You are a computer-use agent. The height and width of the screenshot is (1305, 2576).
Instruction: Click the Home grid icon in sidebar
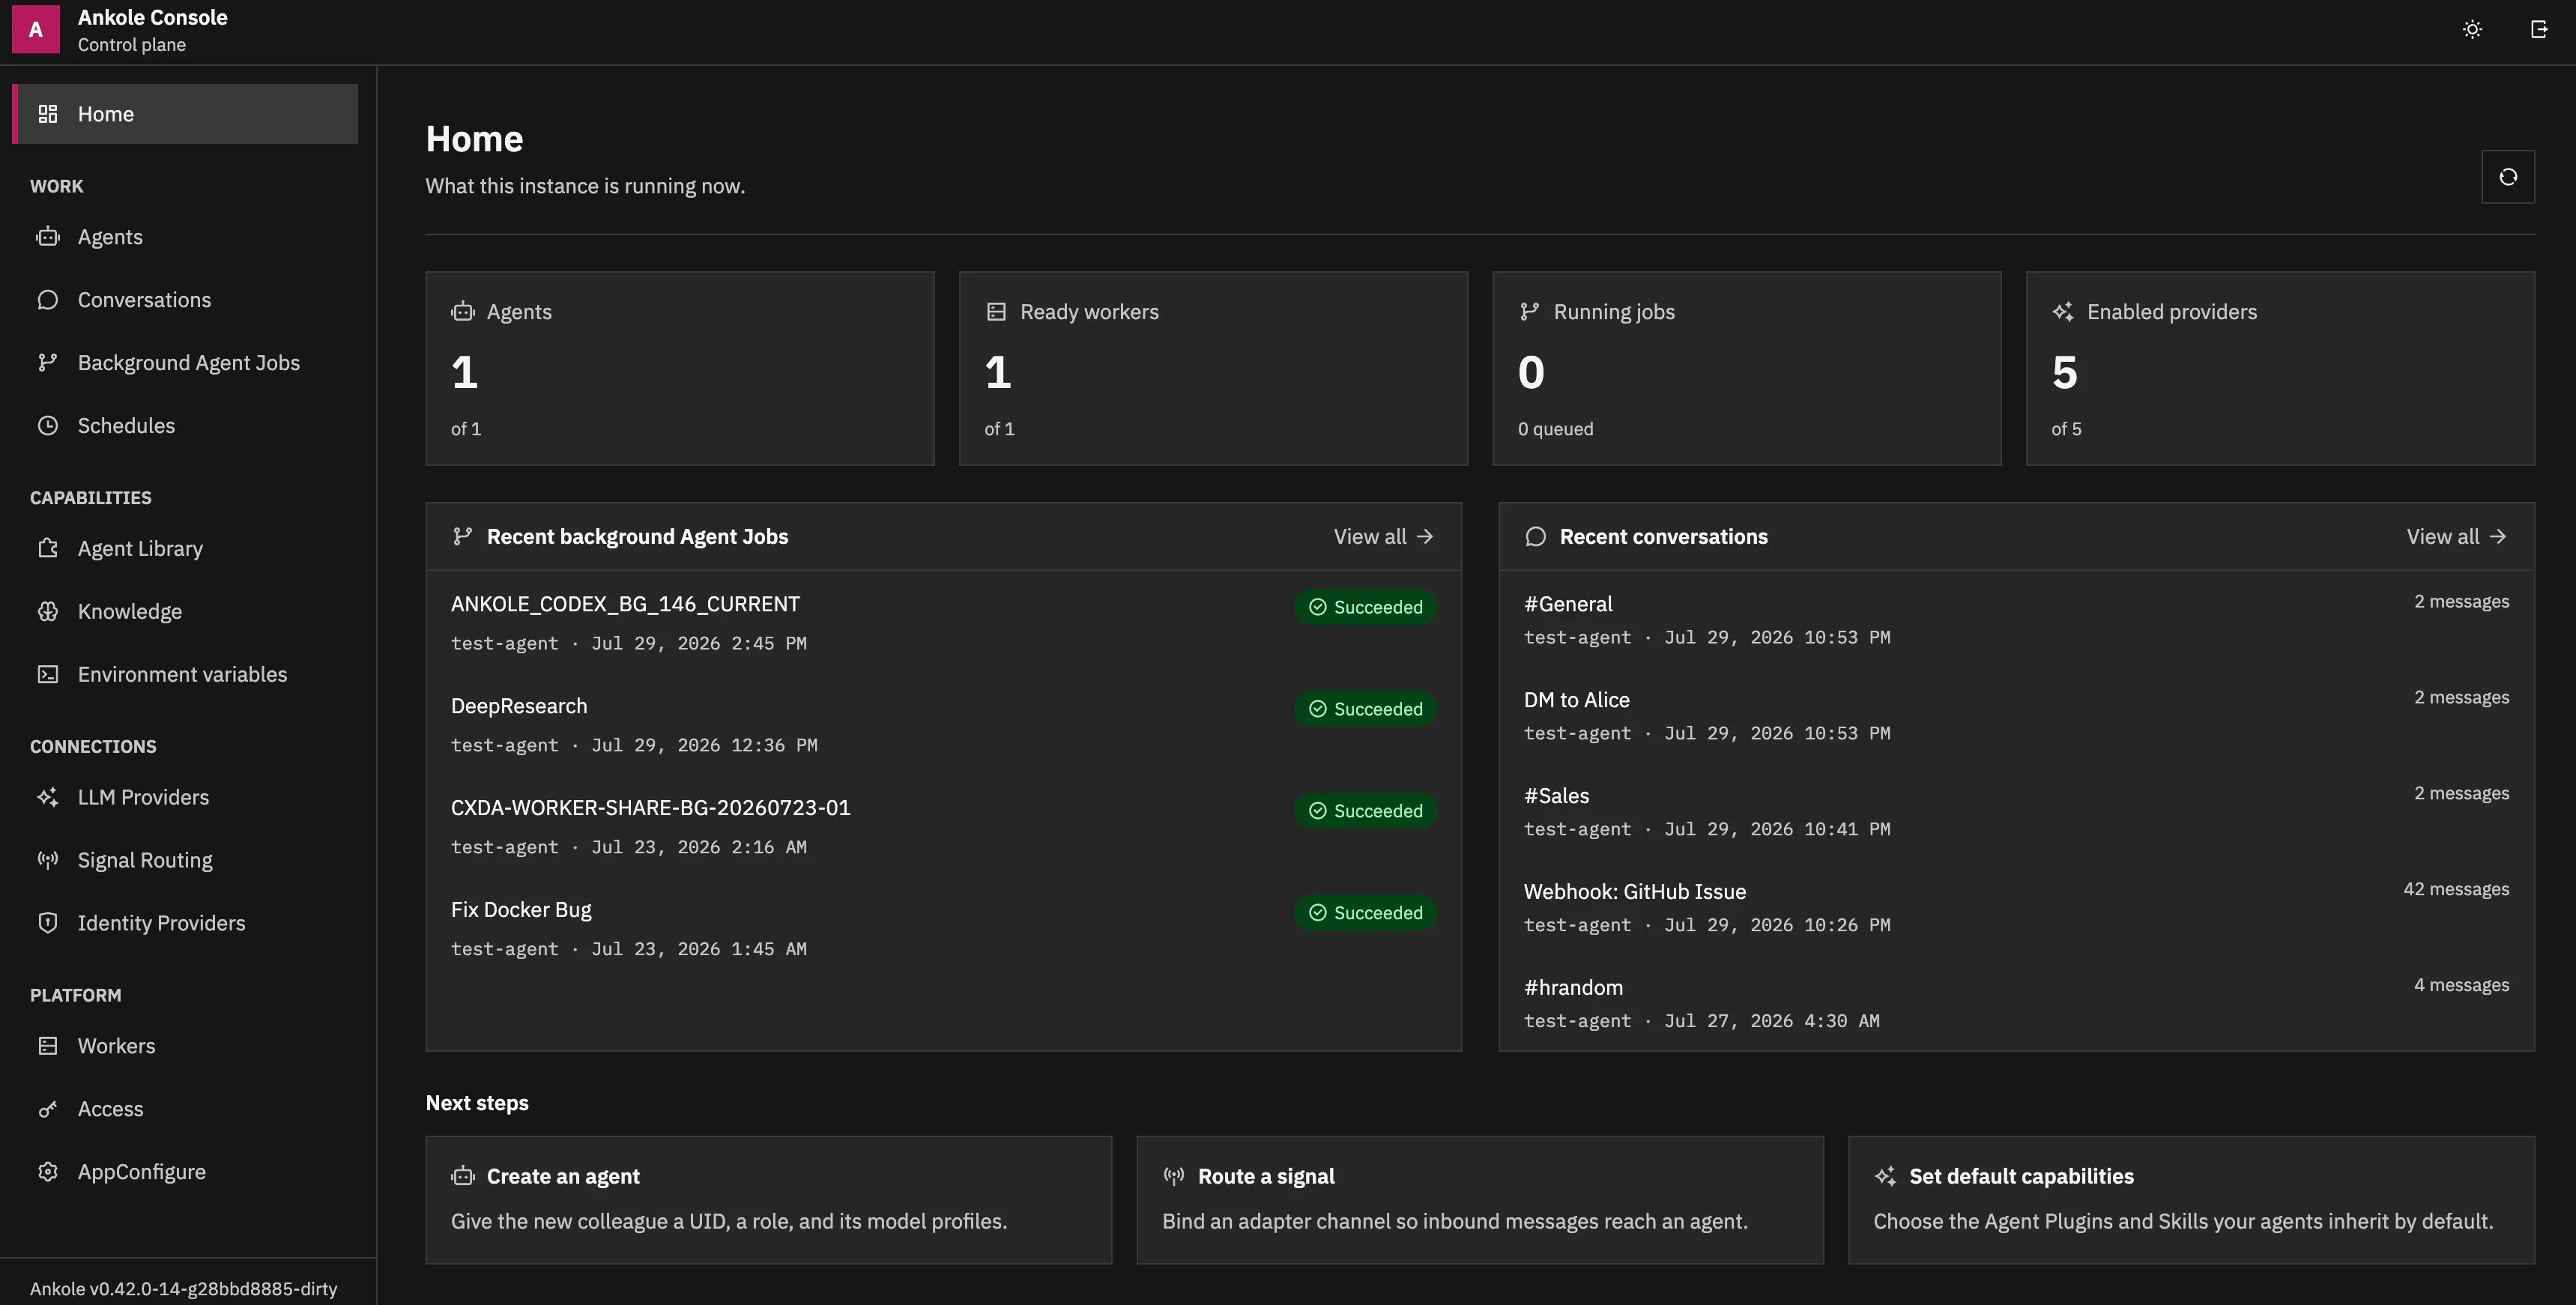point(48,114)
